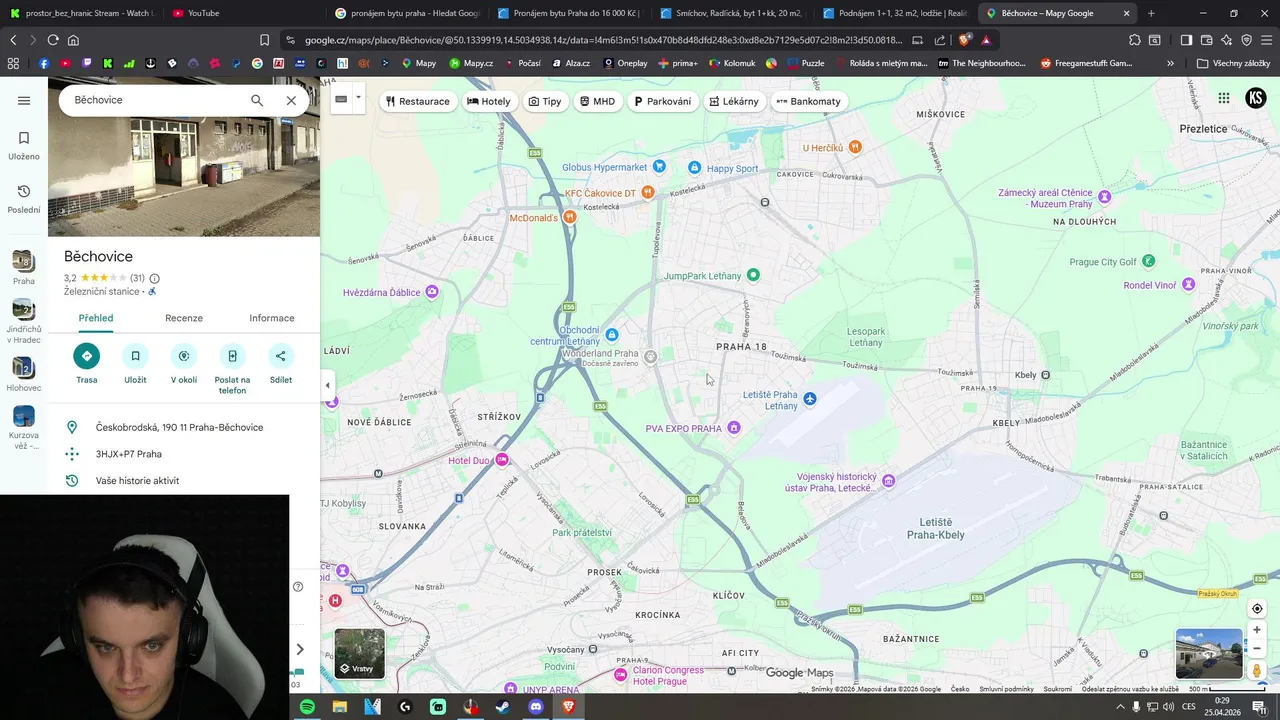Click the PVA EXPO PRAHA marker
This screenshot has width=1280, height=720.
click(x=734, y=428)
